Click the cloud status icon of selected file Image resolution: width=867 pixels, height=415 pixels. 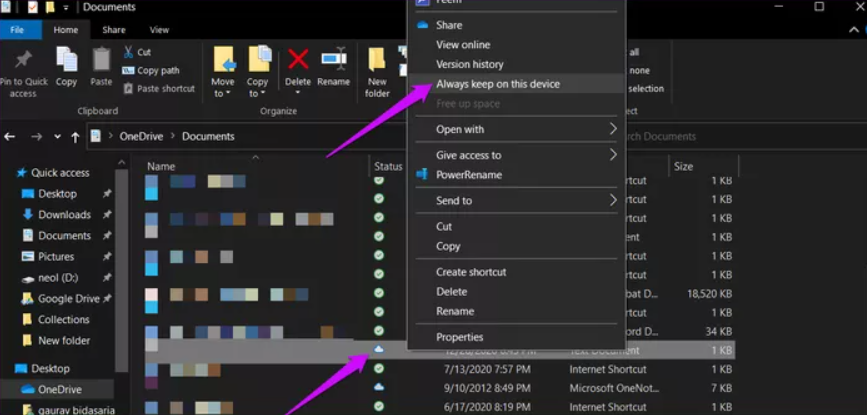pyautogui.click(x=379, y=349)
